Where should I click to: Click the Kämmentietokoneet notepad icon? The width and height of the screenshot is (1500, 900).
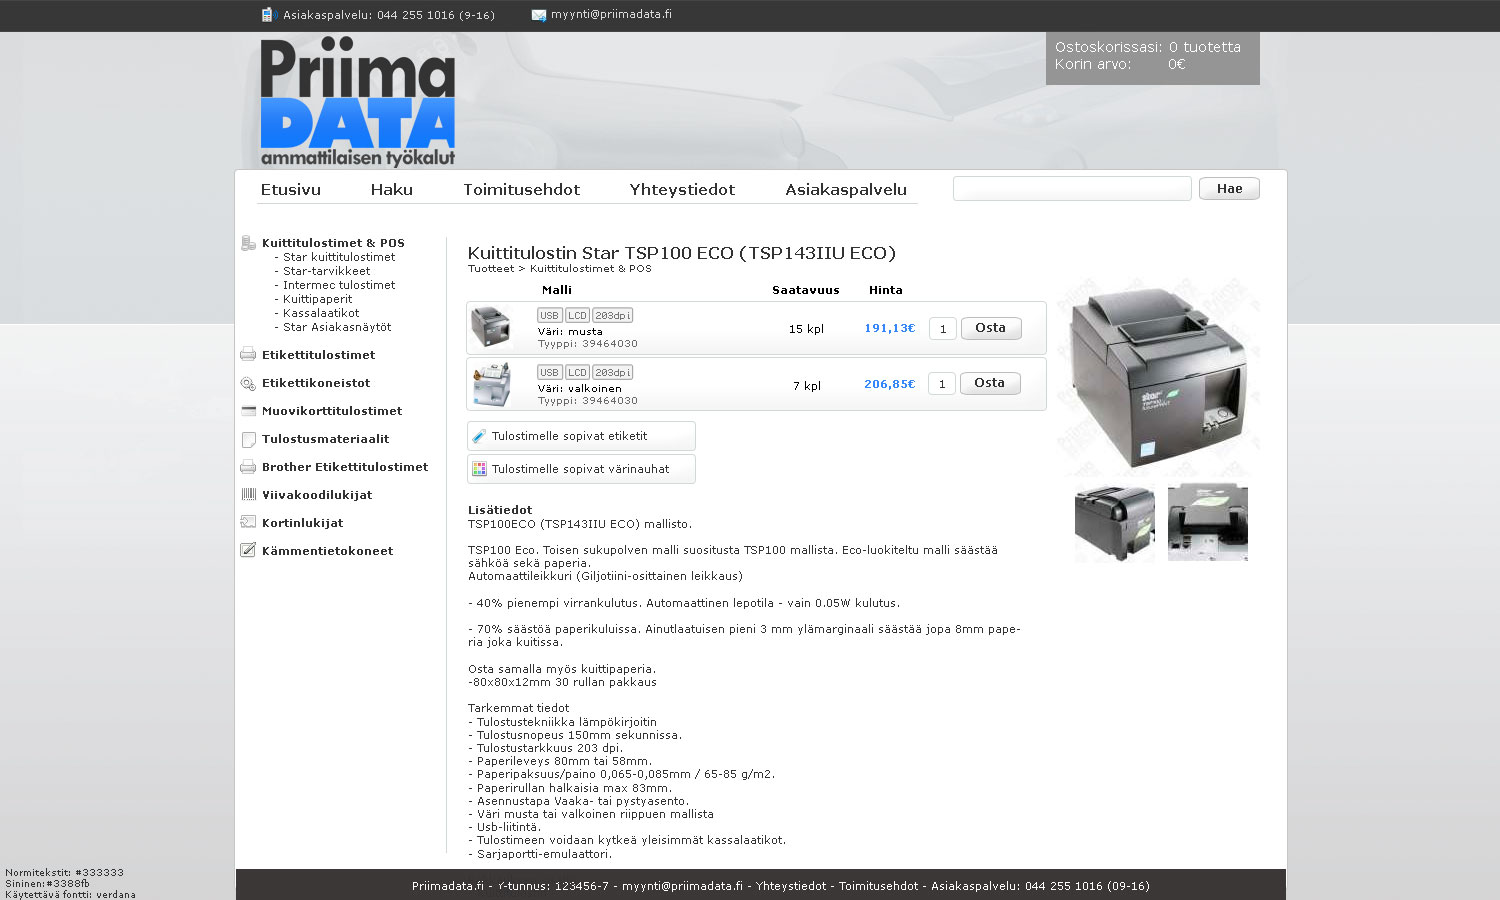click(248, 550)
